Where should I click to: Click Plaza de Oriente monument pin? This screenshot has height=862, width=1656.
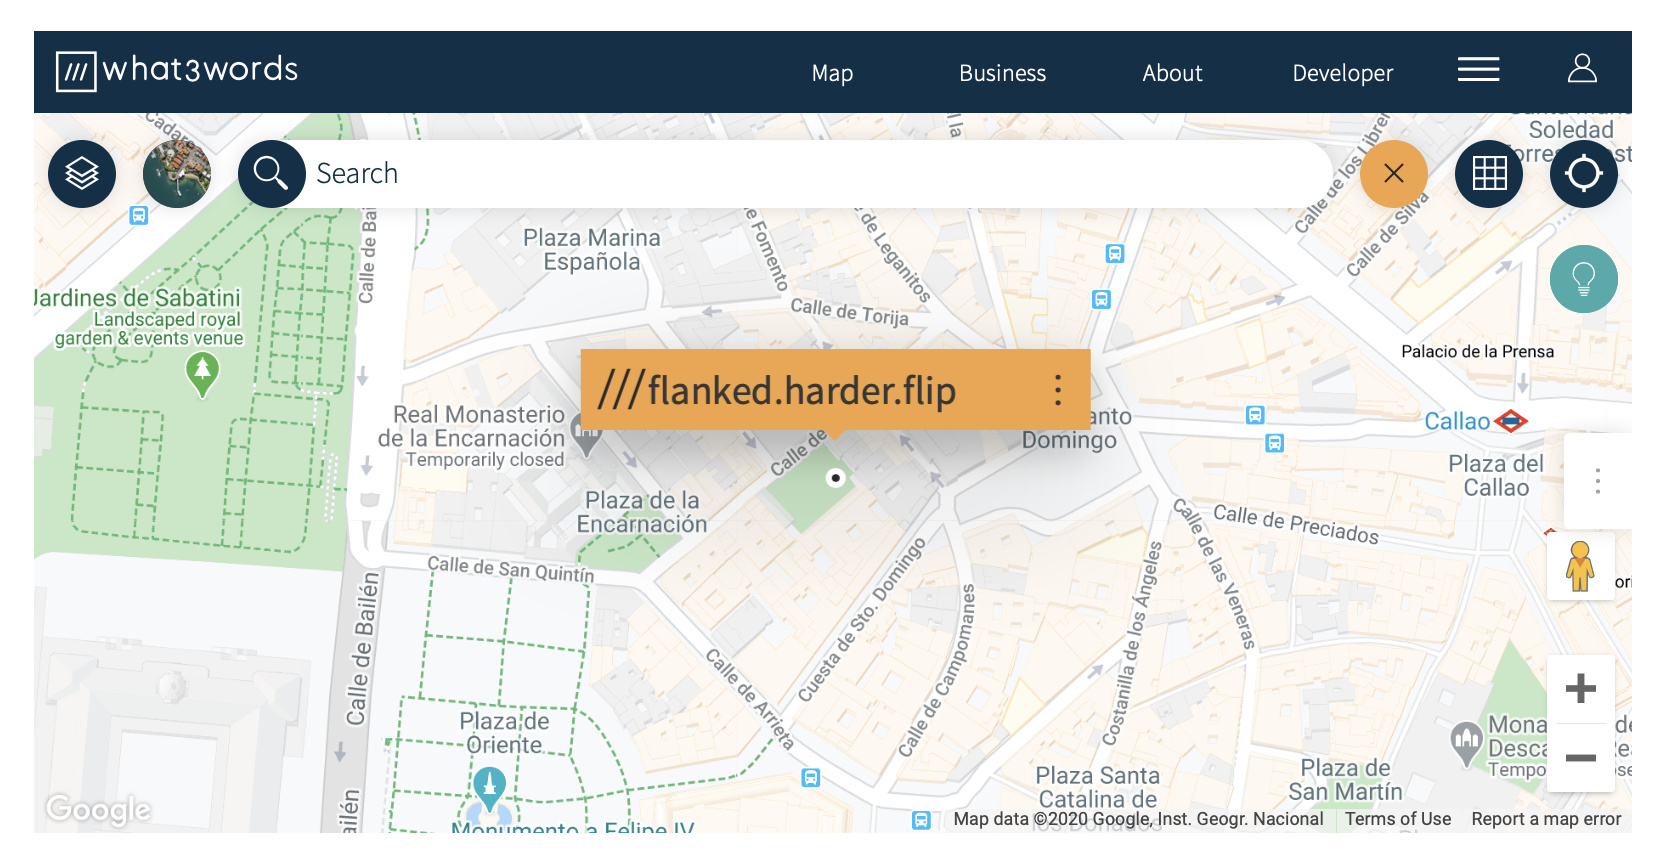pos(489,789)
